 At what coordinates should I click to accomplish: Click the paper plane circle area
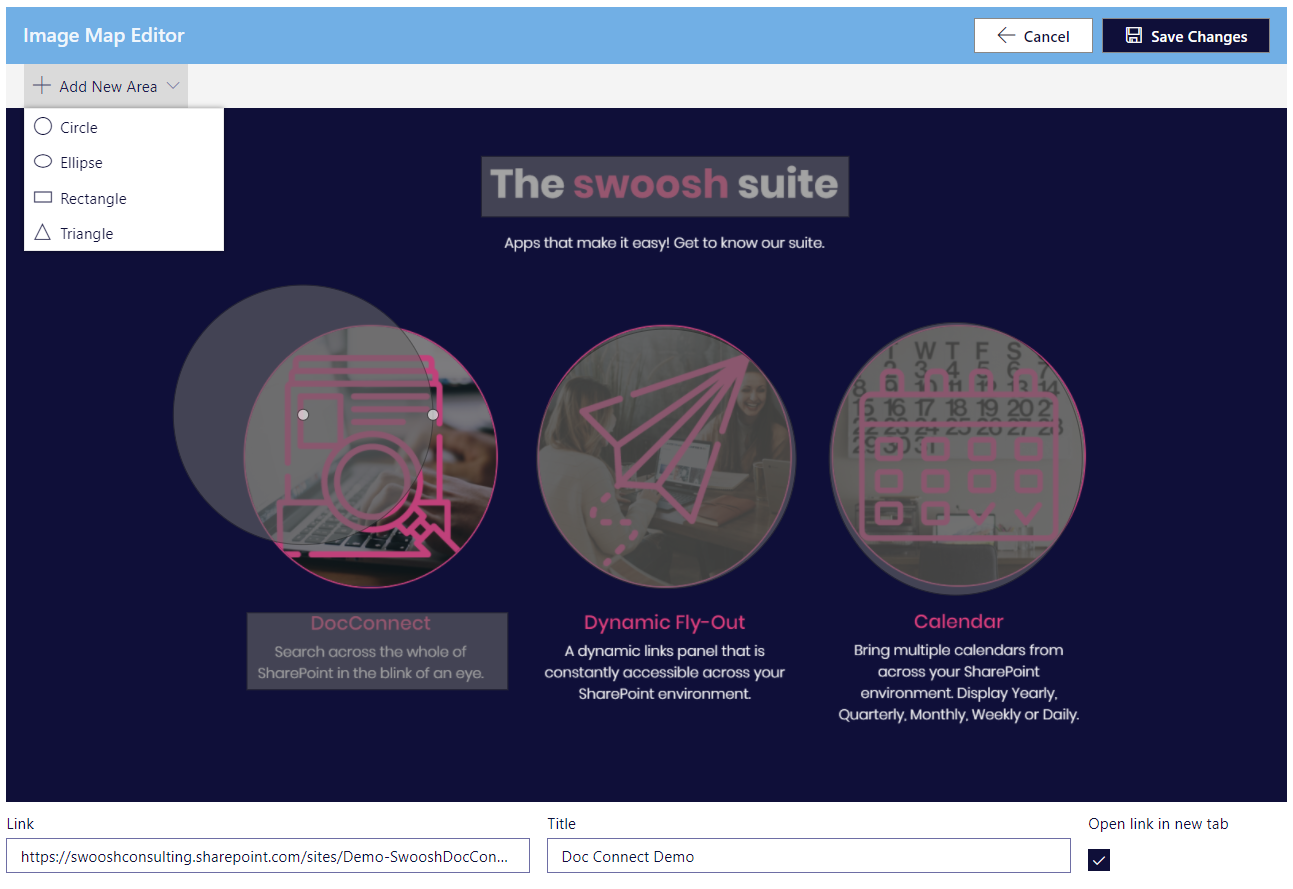[x=665, y=458]
